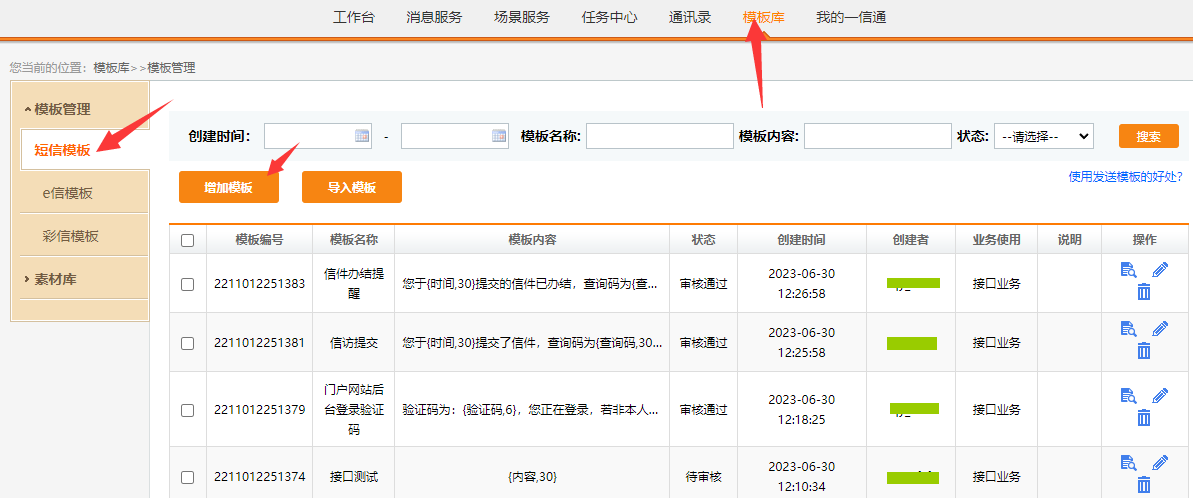Click view icon for template 2211012251383
Image resolution: width=1193 pixels, height=498 pixels.
1129,270
